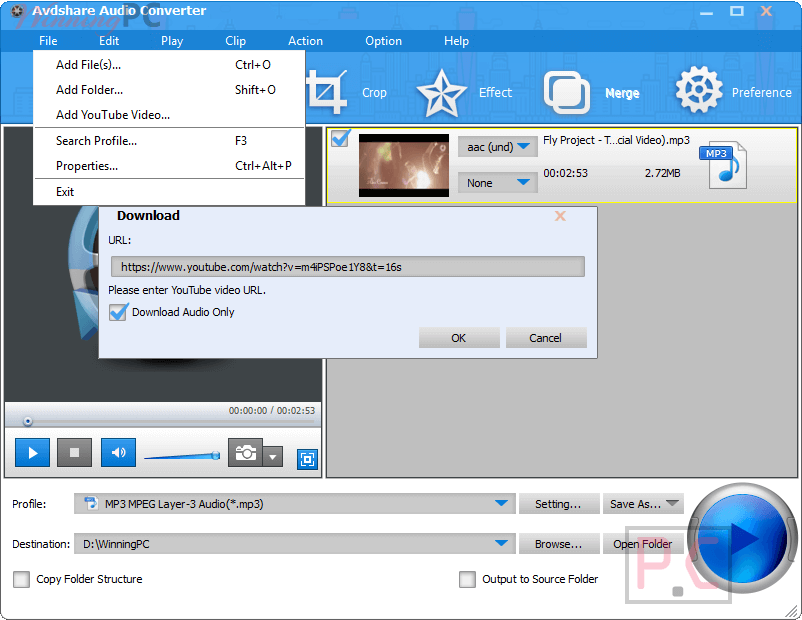
Task: Open the Edit menu
Action: coord(109,41)
